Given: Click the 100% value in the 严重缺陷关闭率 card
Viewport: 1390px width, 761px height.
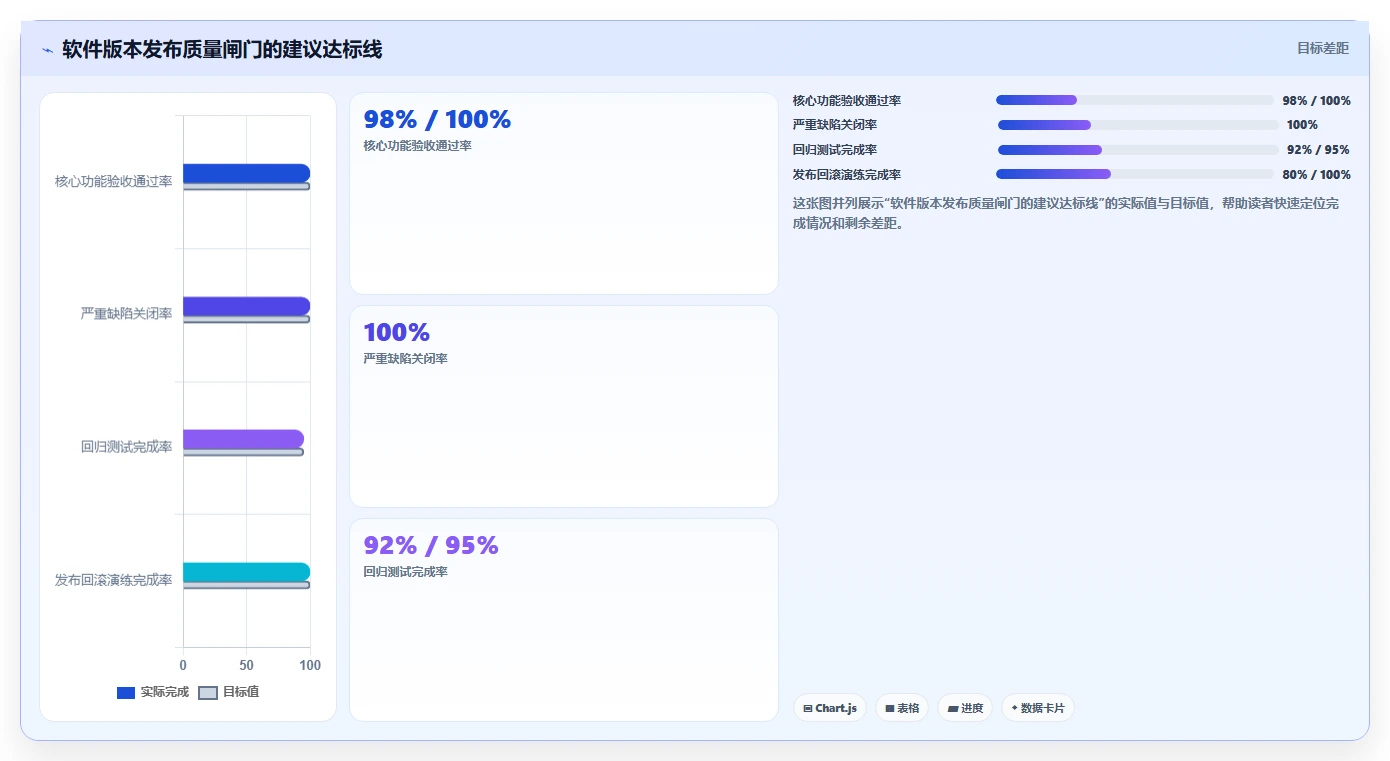Looking at the screenshot, I should (397, 333).
